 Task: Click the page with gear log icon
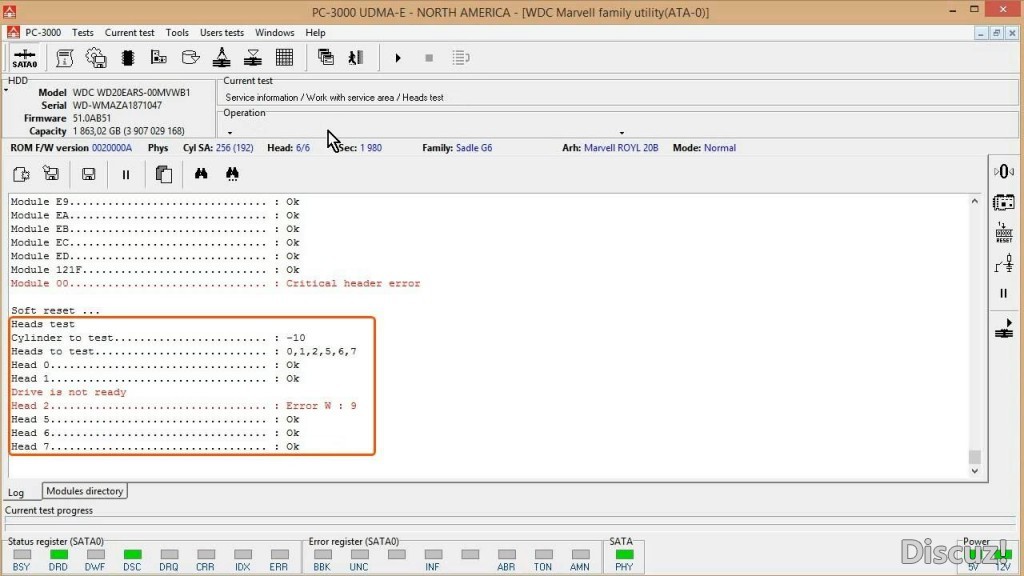click(21, 174)
